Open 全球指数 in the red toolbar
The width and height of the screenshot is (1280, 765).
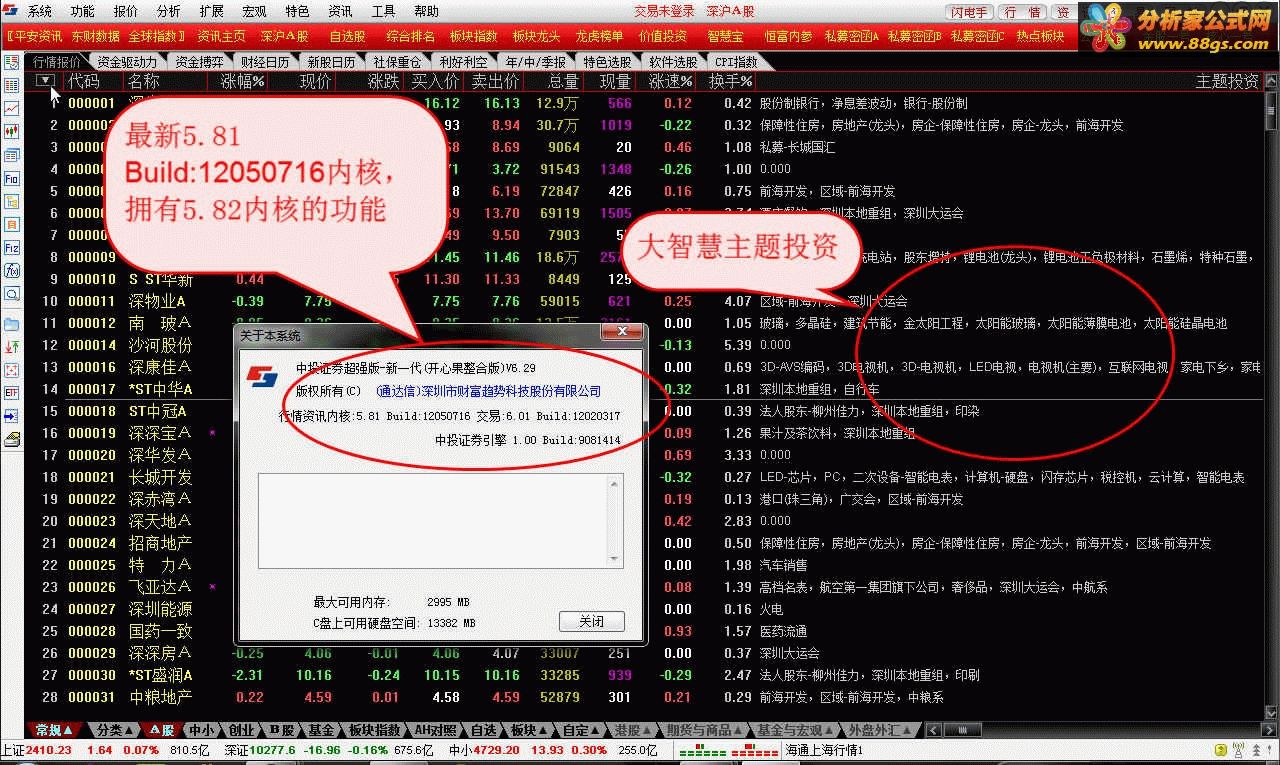(x=156, y=36)
